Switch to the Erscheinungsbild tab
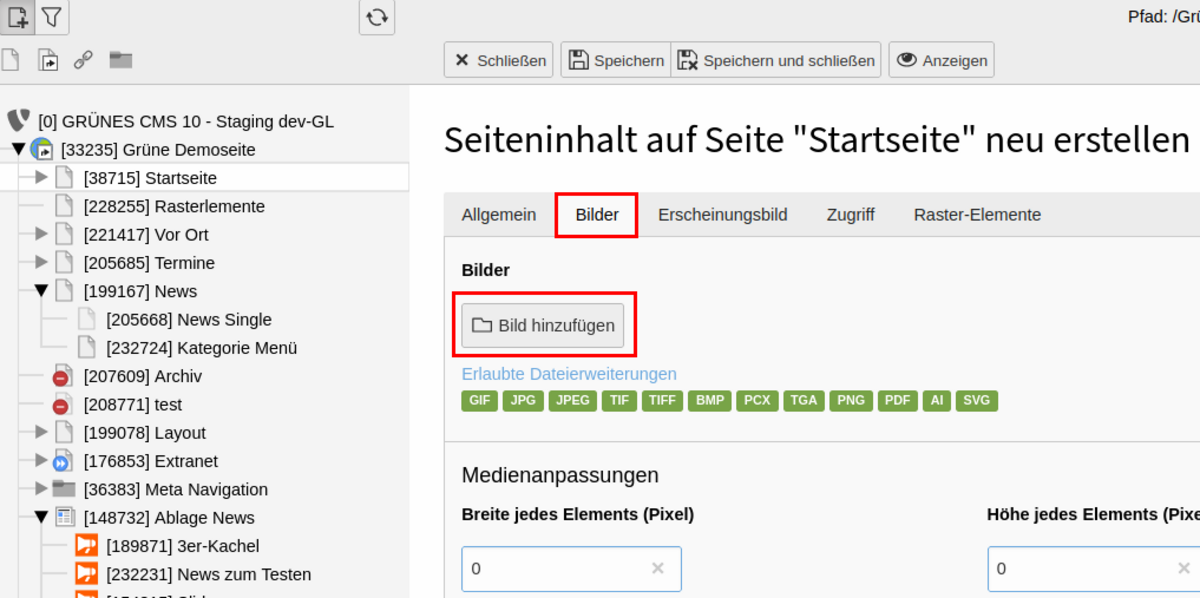 tap(722, 214)
